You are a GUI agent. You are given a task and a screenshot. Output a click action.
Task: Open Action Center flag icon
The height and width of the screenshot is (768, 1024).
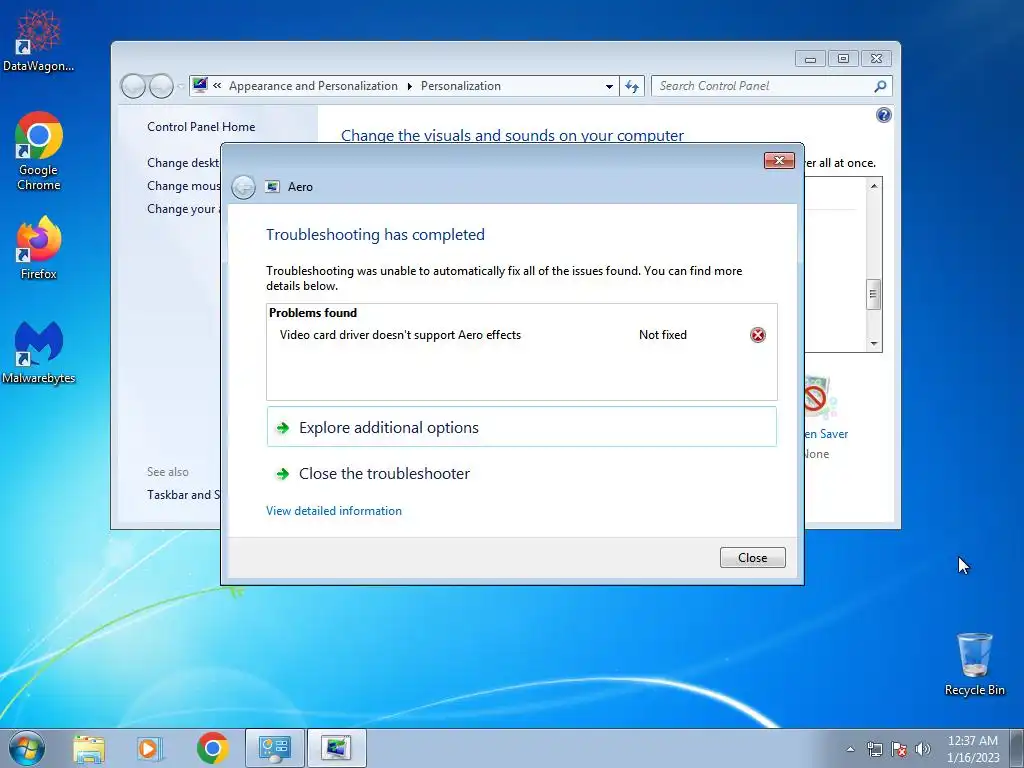click(899, 749)
